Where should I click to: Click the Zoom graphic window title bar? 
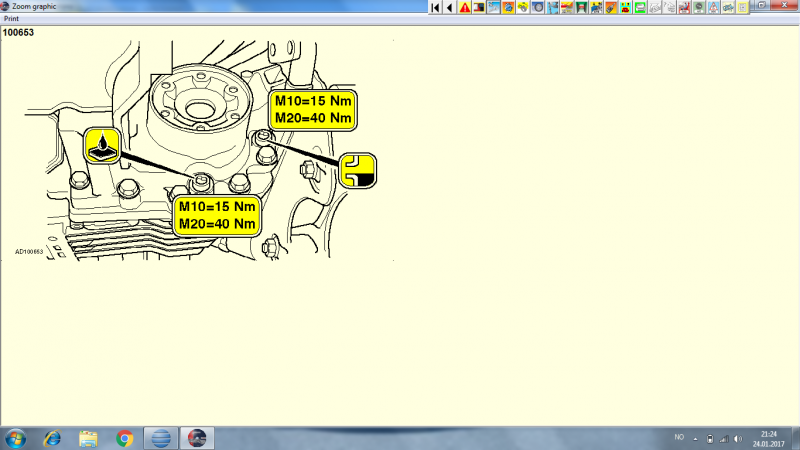(200, 6)
